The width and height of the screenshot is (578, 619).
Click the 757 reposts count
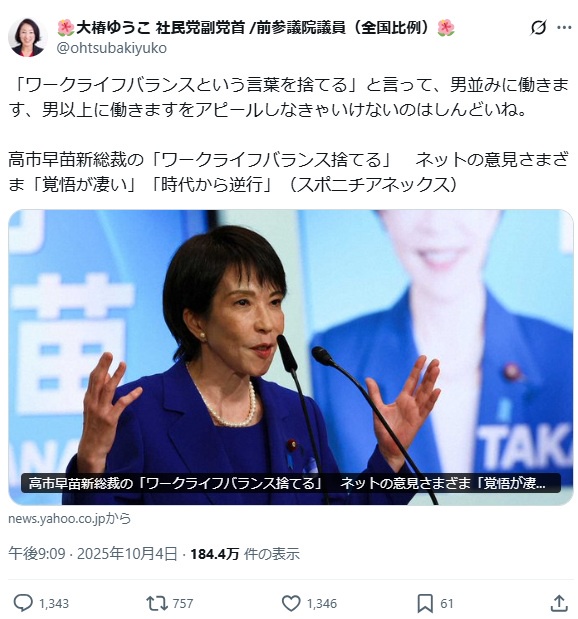183,603
